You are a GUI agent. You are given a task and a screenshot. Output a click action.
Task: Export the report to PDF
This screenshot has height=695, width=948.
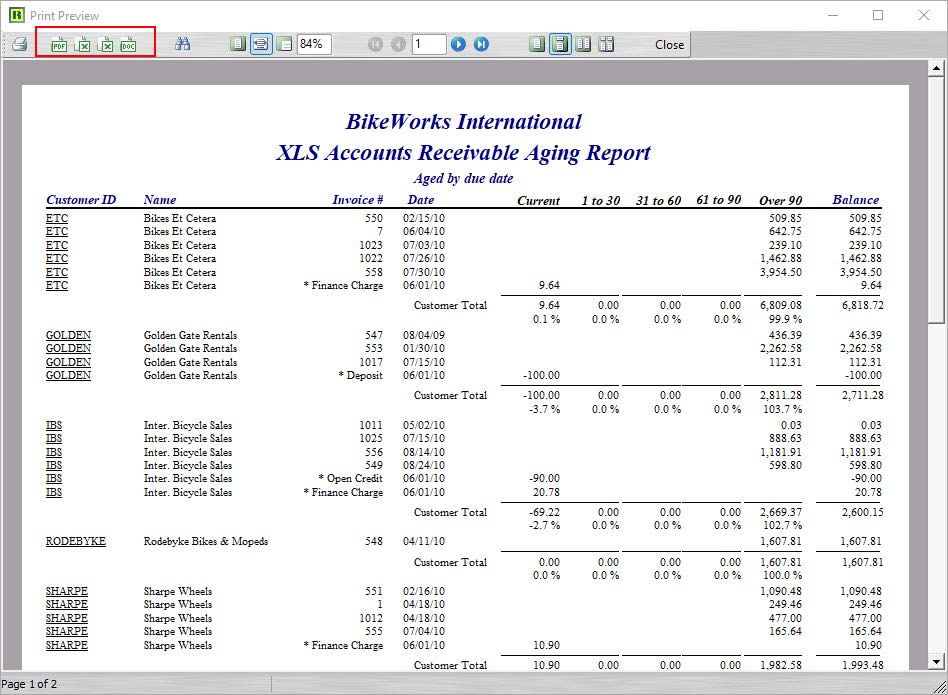pos(59,44)
